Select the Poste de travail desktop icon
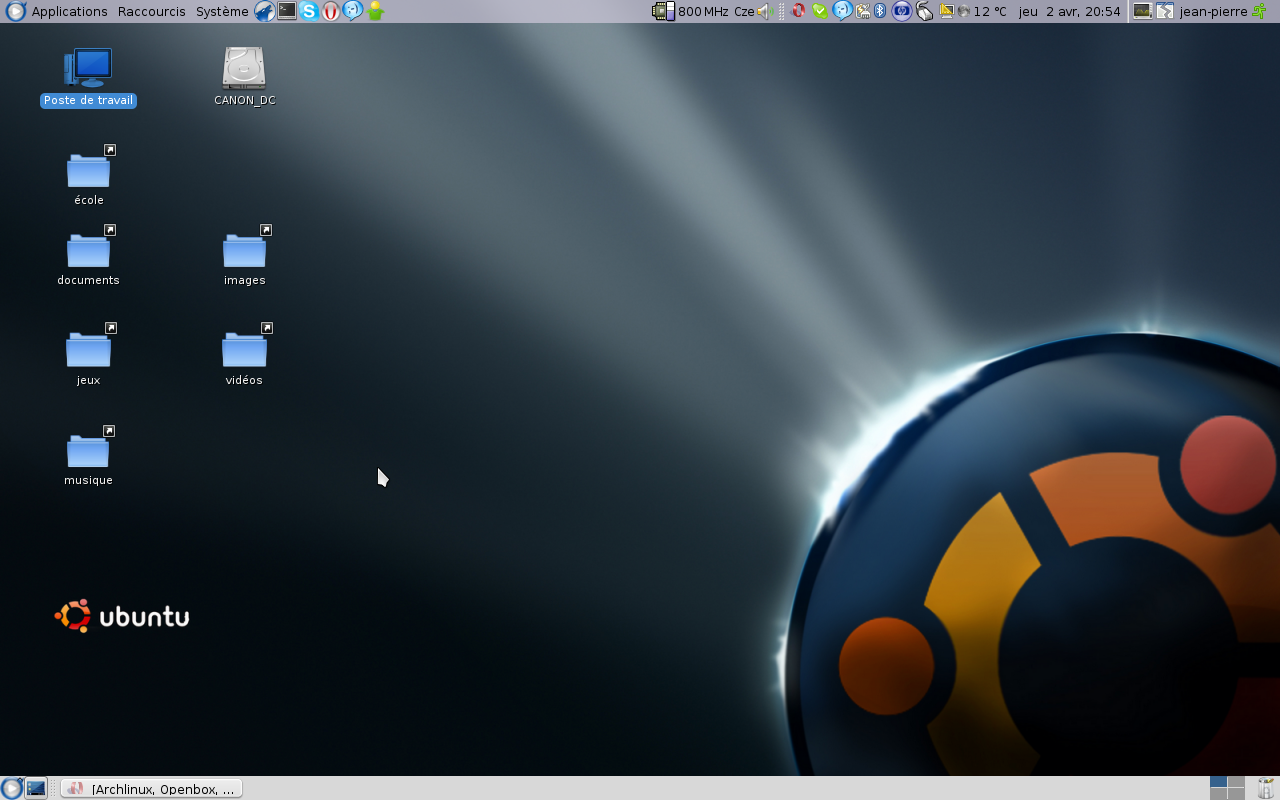 coord(88,77)
